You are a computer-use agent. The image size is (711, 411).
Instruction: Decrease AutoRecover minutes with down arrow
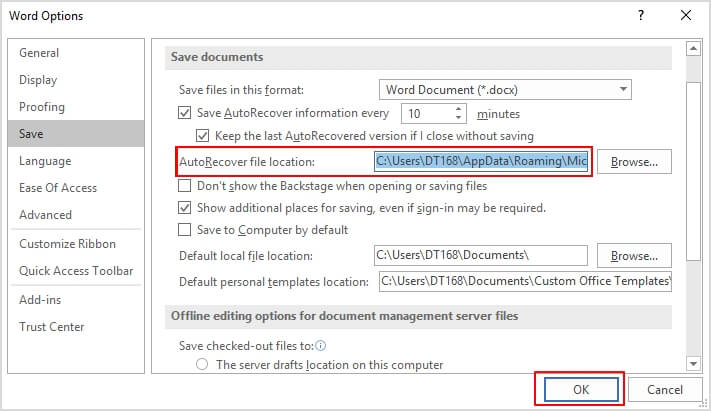[458, 117]
